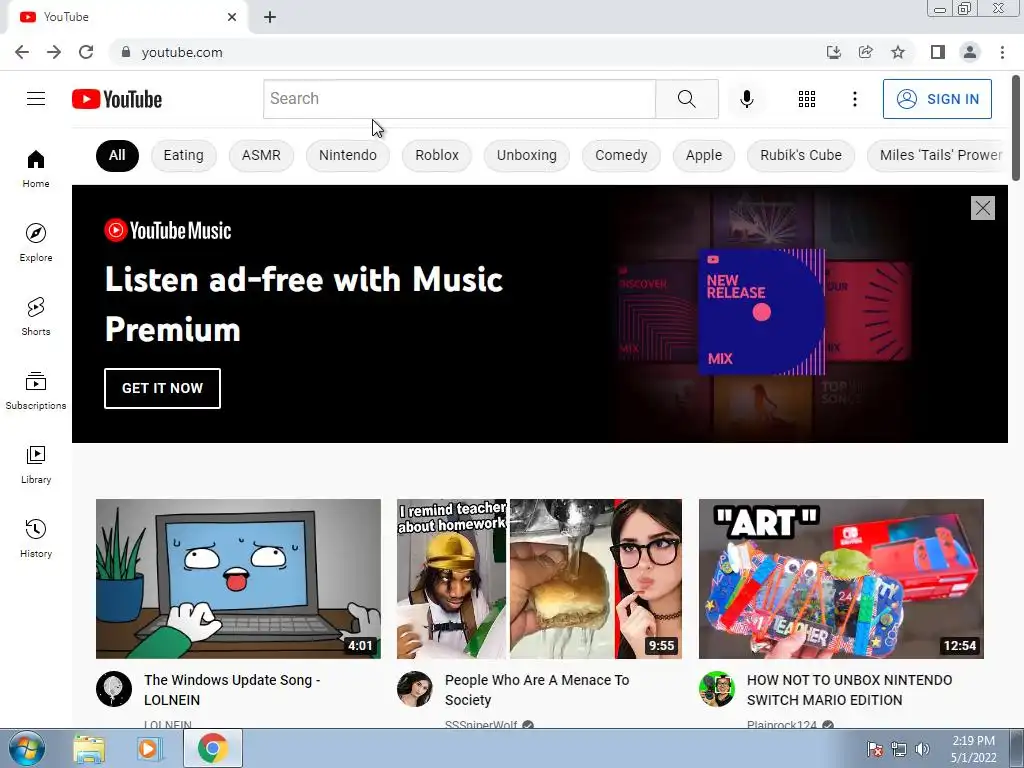
Task: View site security lock info
Action: (126, 52)
